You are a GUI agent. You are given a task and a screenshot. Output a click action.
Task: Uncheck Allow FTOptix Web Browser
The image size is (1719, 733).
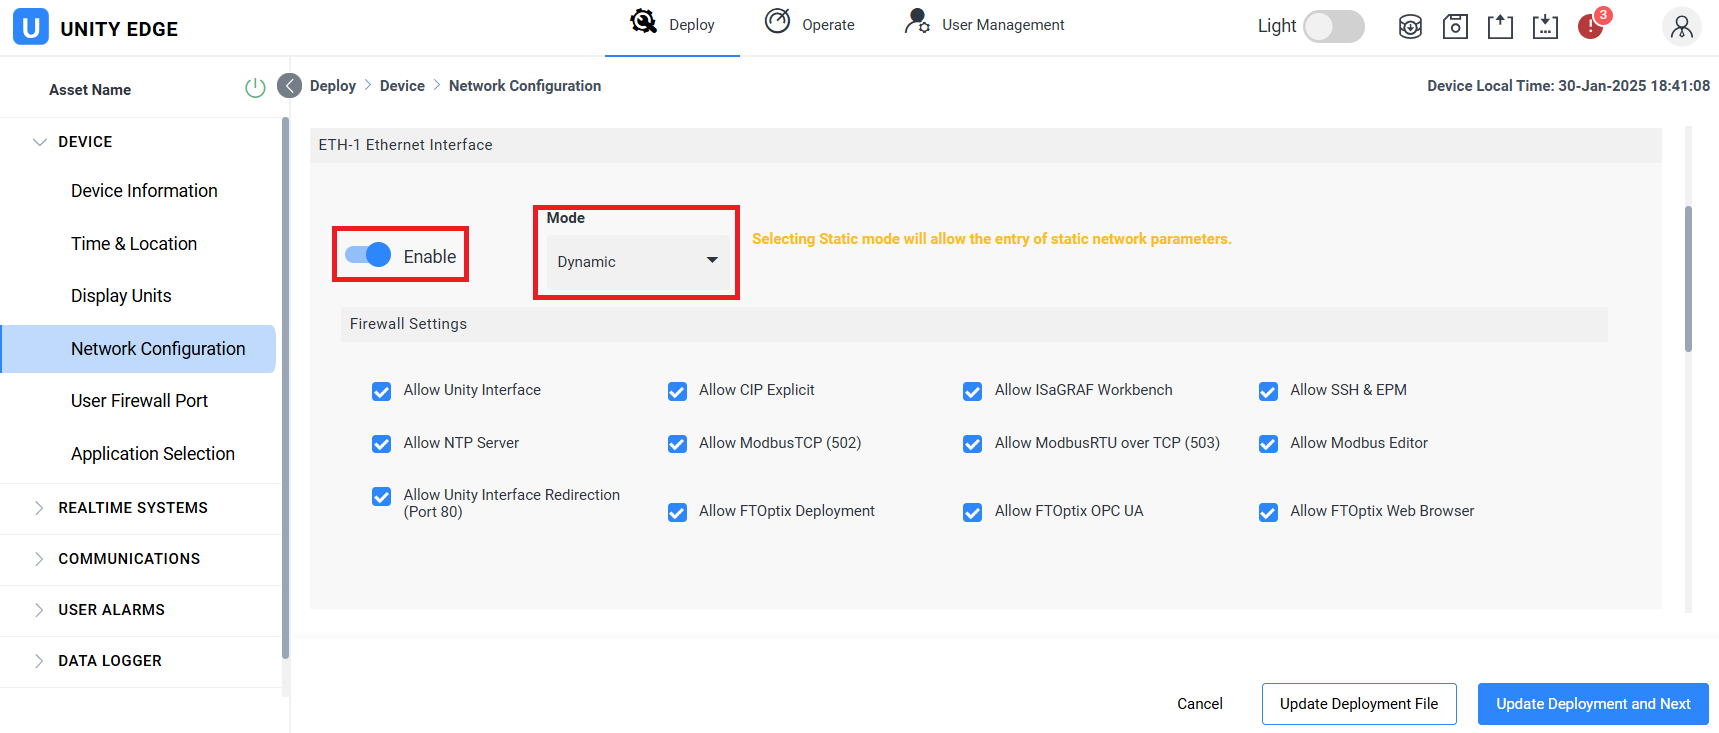pos(1268,512)
